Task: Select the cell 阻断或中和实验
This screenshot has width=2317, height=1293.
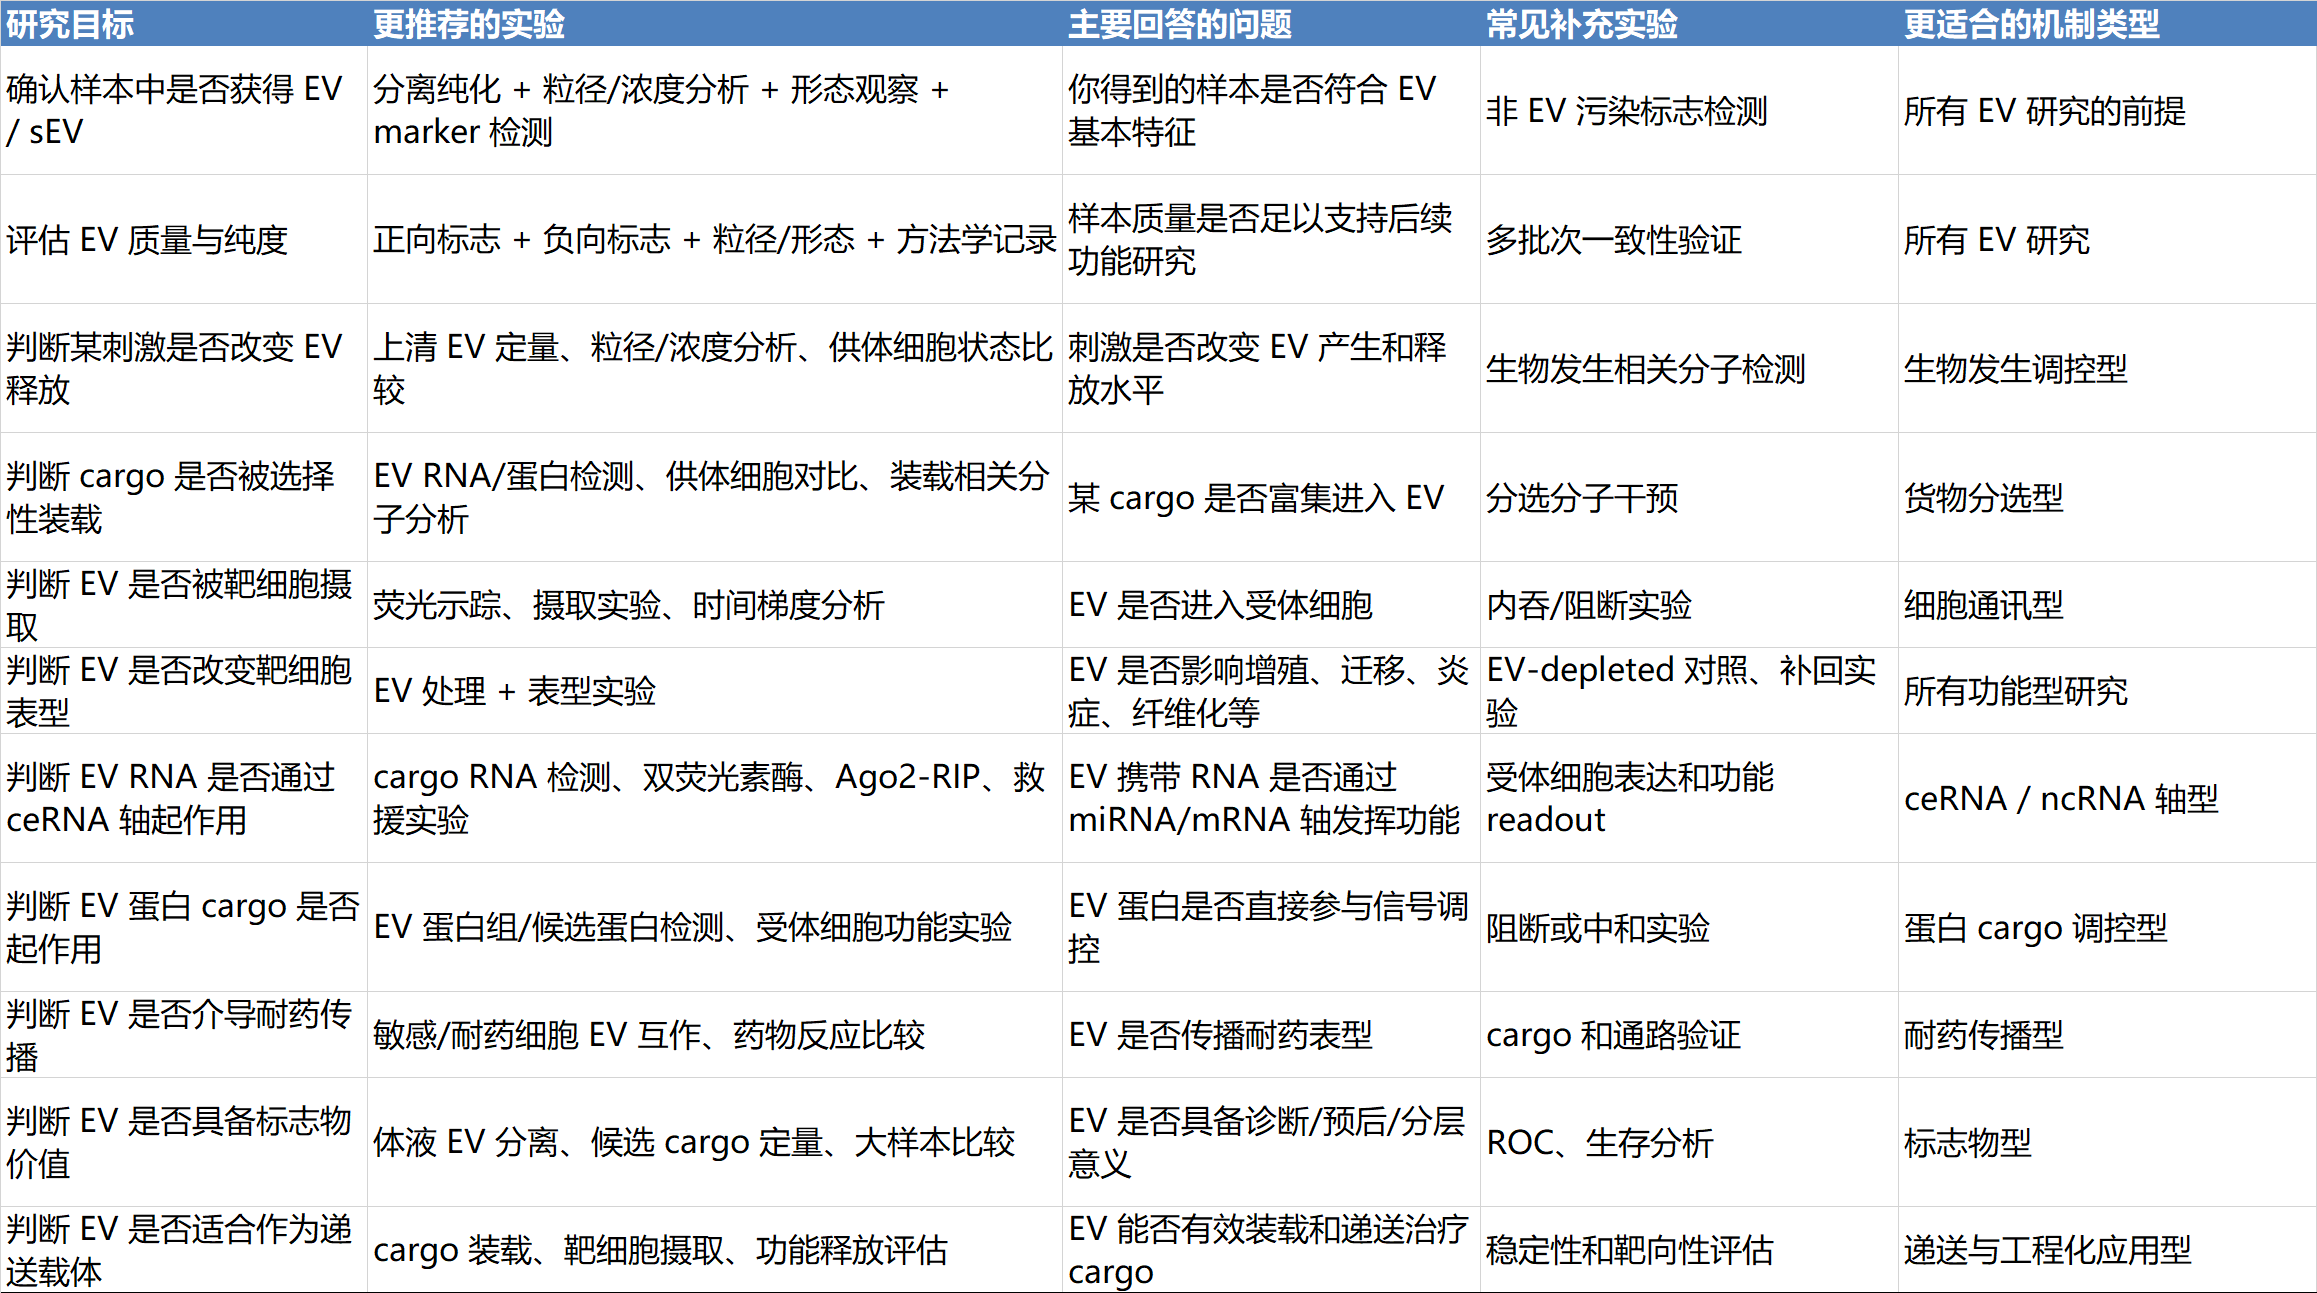Action: pyautogui.click(x=1598, y=928)
